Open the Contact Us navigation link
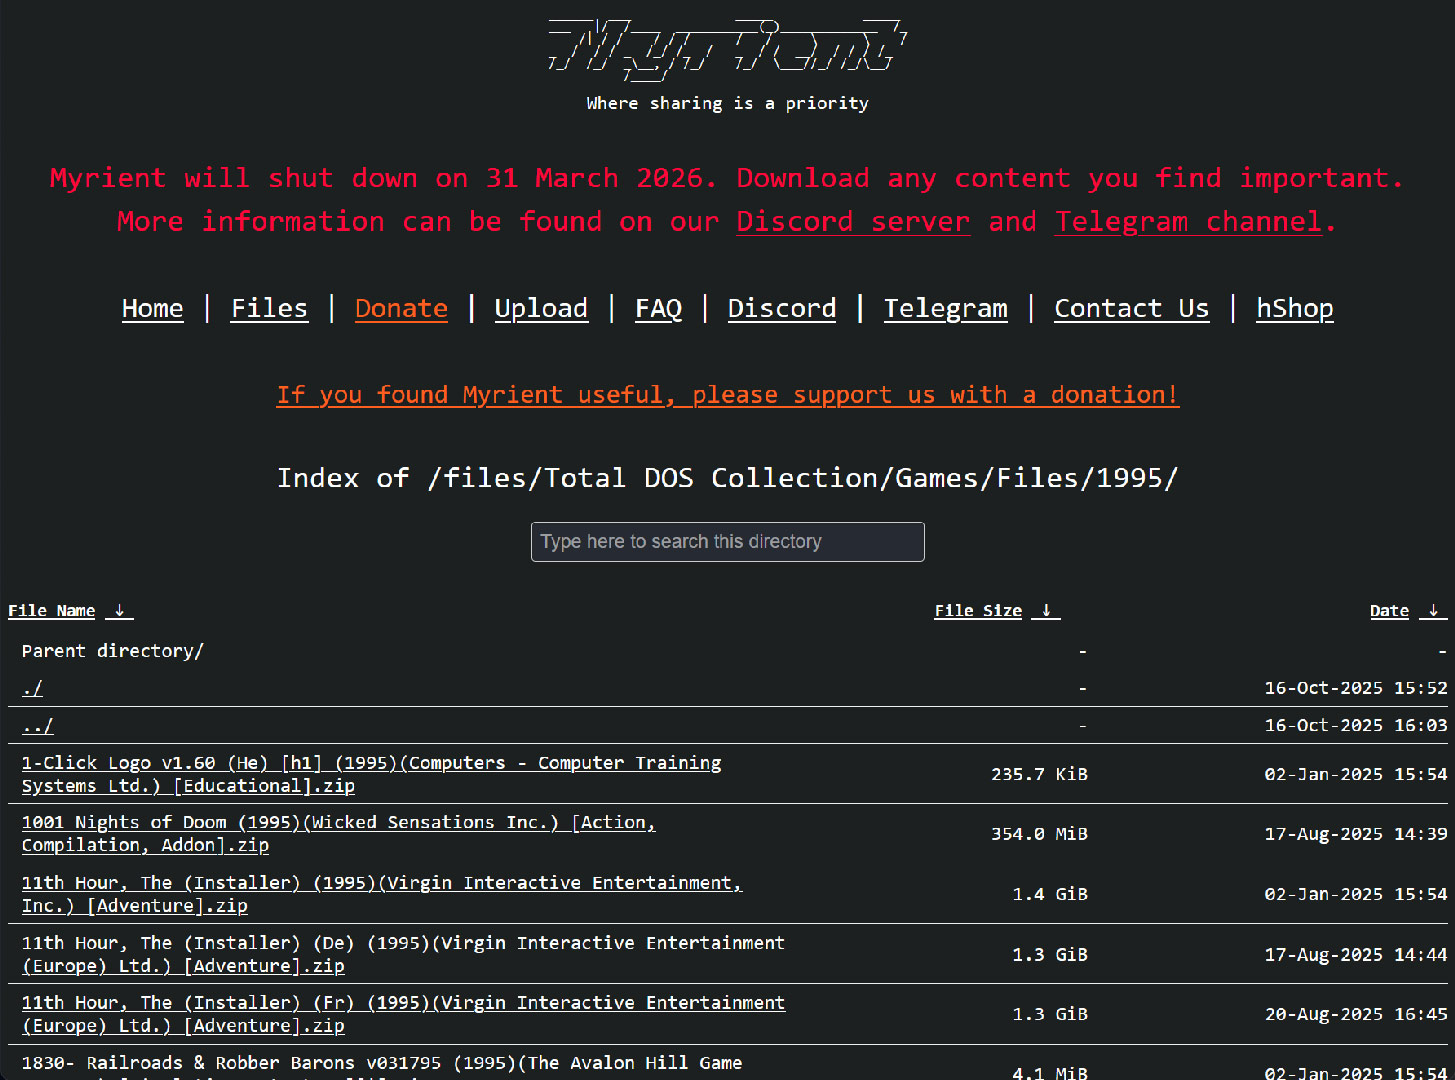This screenshot has height=1080, width=1455. [1132, 308]
